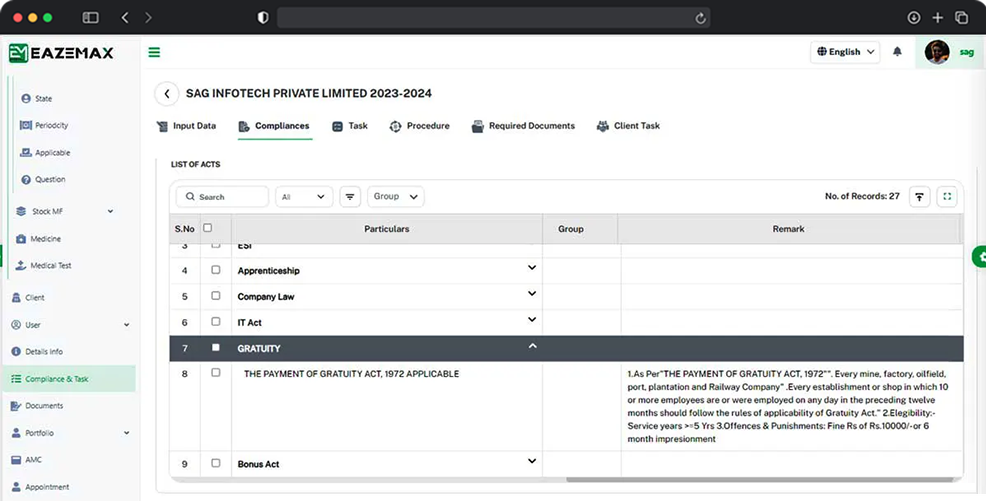
Task: Click the browser address bar
Action: point(494,18)
